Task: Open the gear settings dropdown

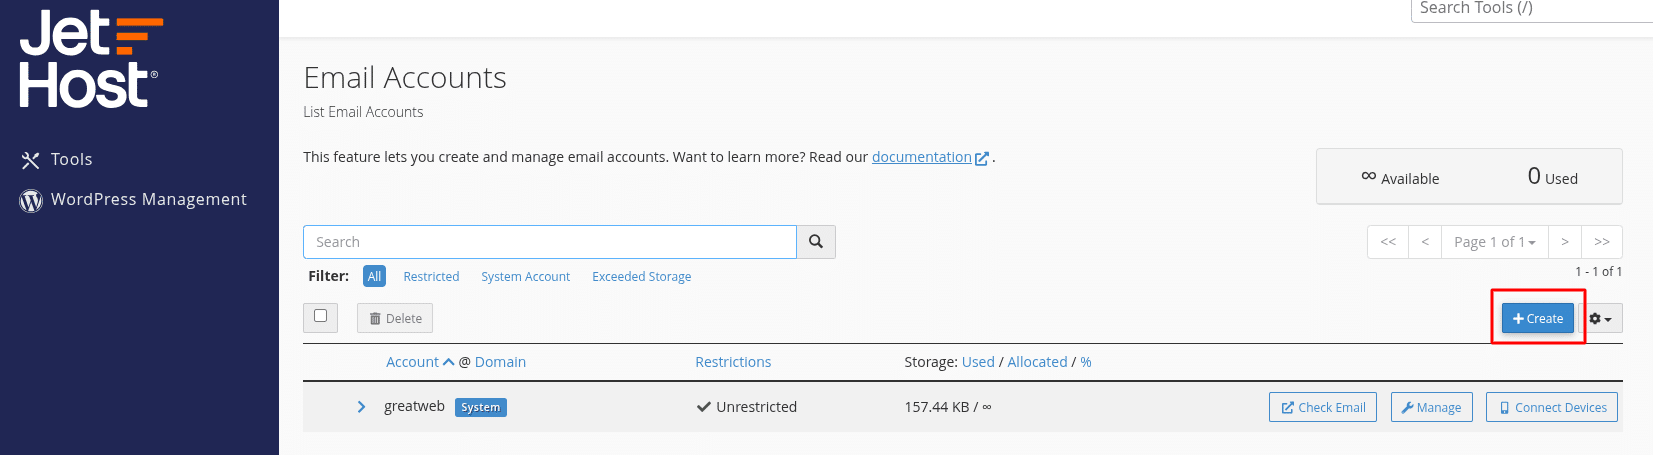Action: click(x=1600, y=318)
